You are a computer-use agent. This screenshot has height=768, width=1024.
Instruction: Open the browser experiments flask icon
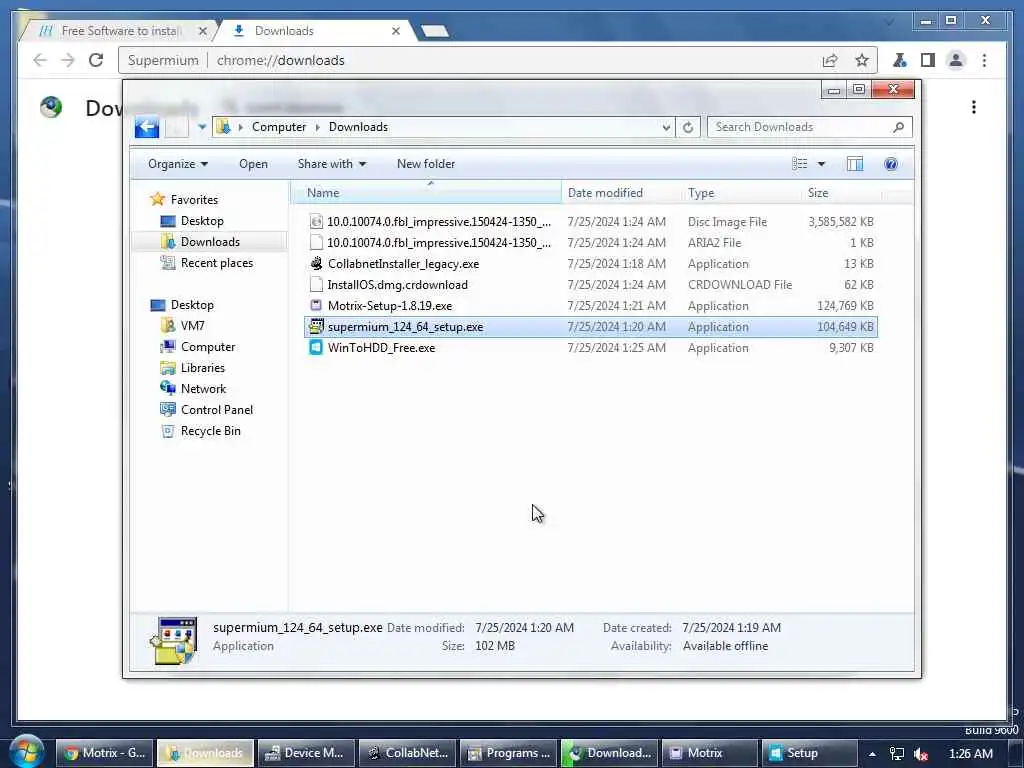[x=899, y=60]
